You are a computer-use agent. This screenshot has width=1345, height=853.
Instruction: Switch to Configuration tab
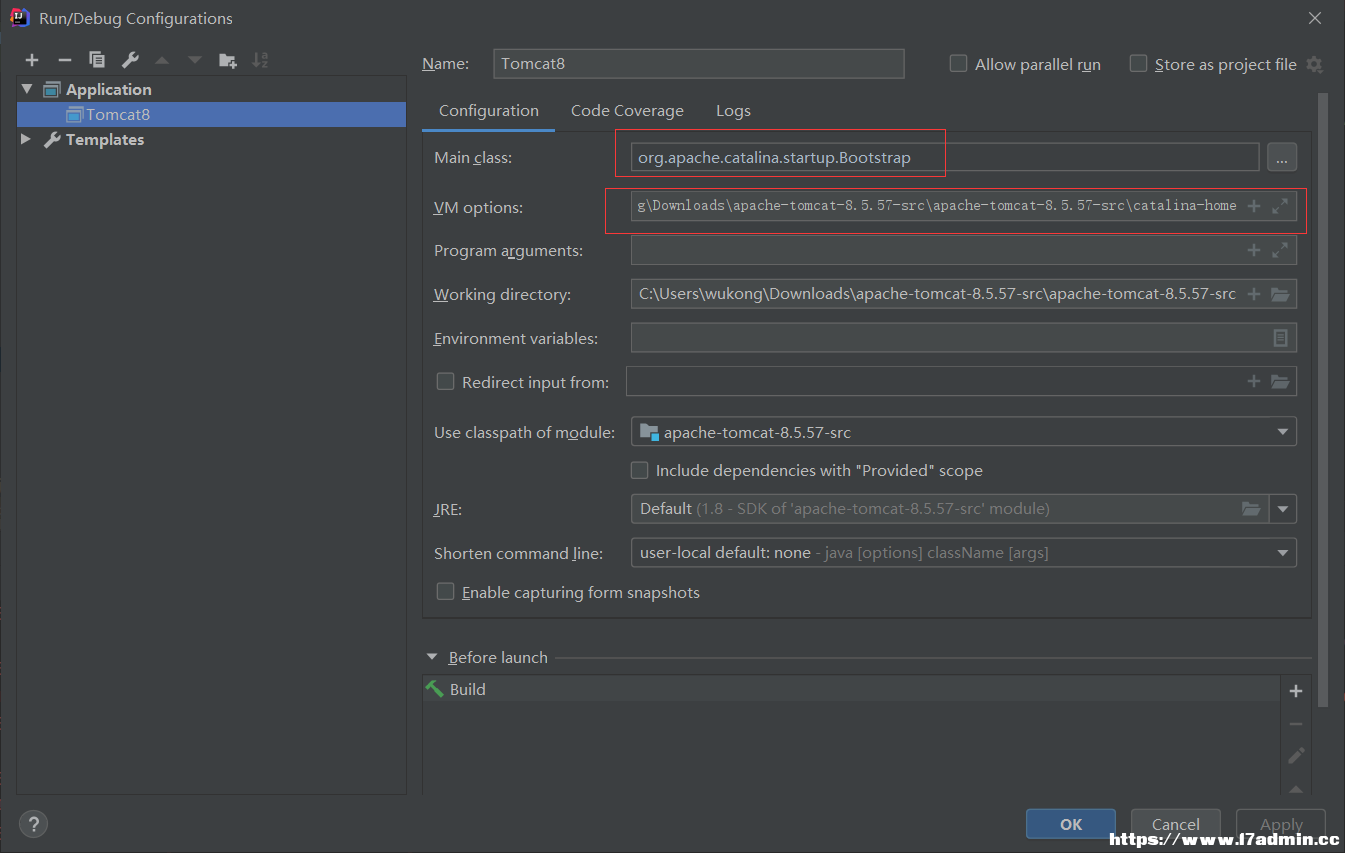coord(489,111)
